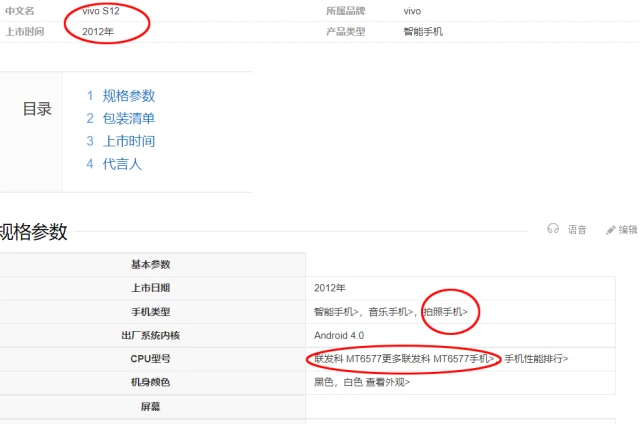This screenshot has height=424, width=641.
Task: Open 手机性能排行> link
Action: click(536, 359)
